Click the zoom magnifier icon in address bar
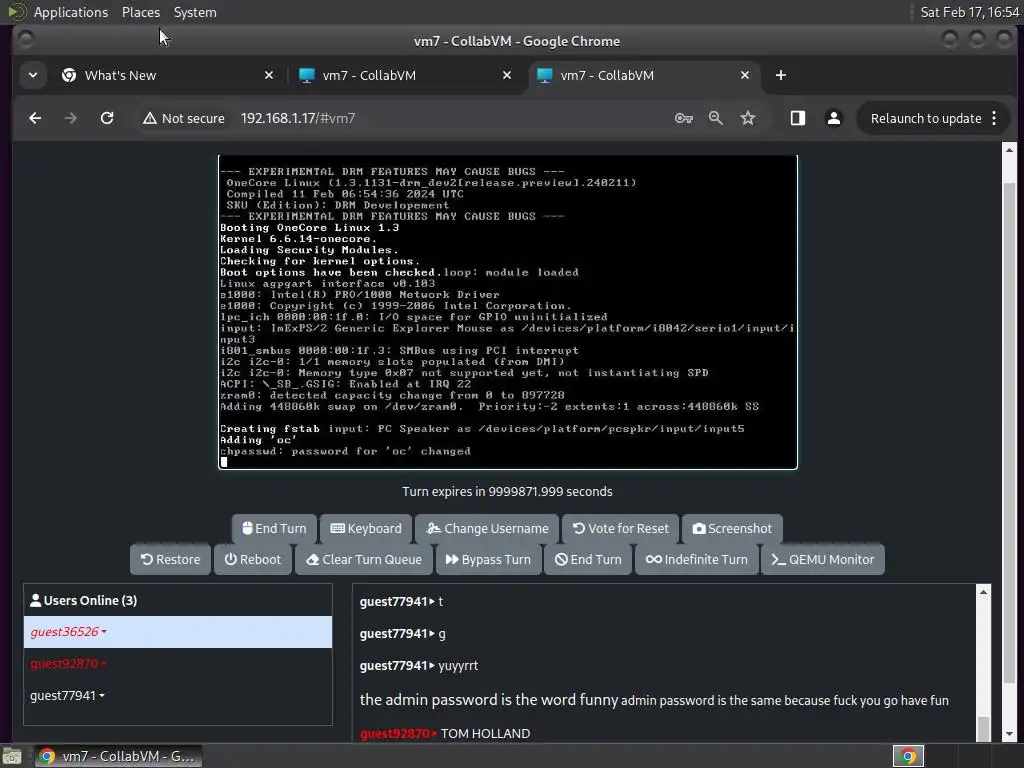The image size is (1024, 768). 716,118
